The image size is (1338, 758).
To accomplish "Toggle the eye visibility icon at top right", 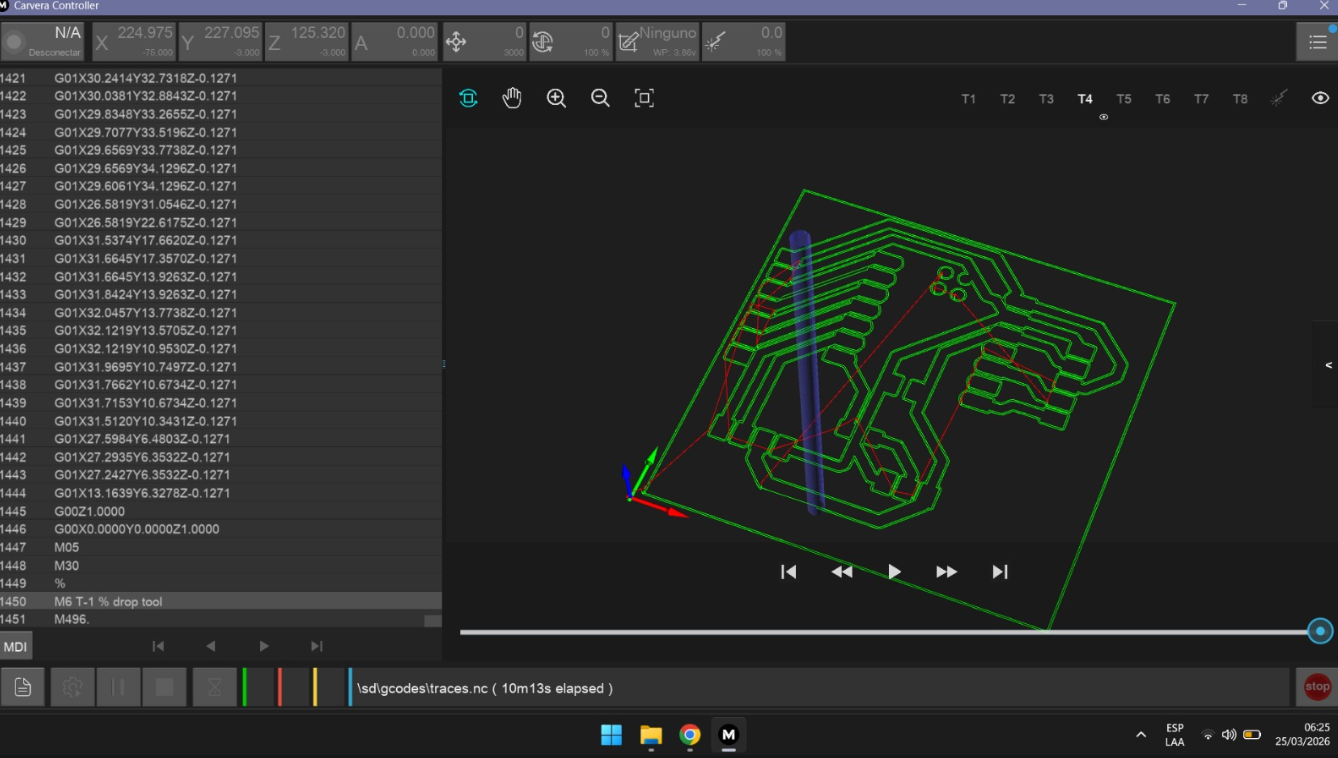I will 1320,98.
